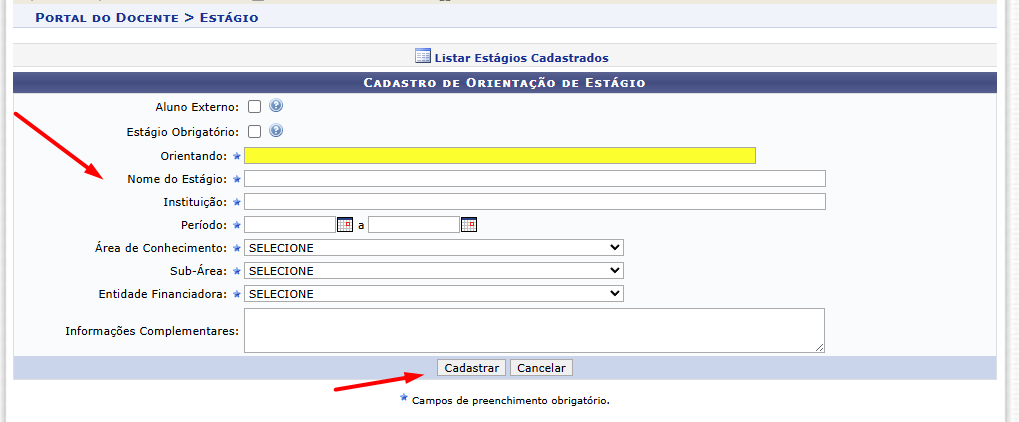Enable the Estágio Obrigatório checkbox

pos(255,132)
